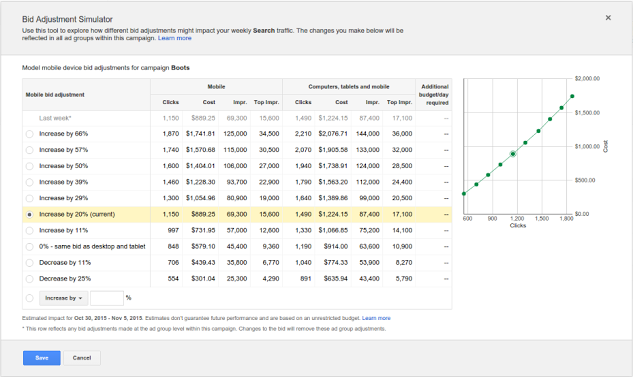The width and height of the screenshot is (633, 378).
Task: Click mobile top impressions 34,500 cell
Action: pos(269,134)
